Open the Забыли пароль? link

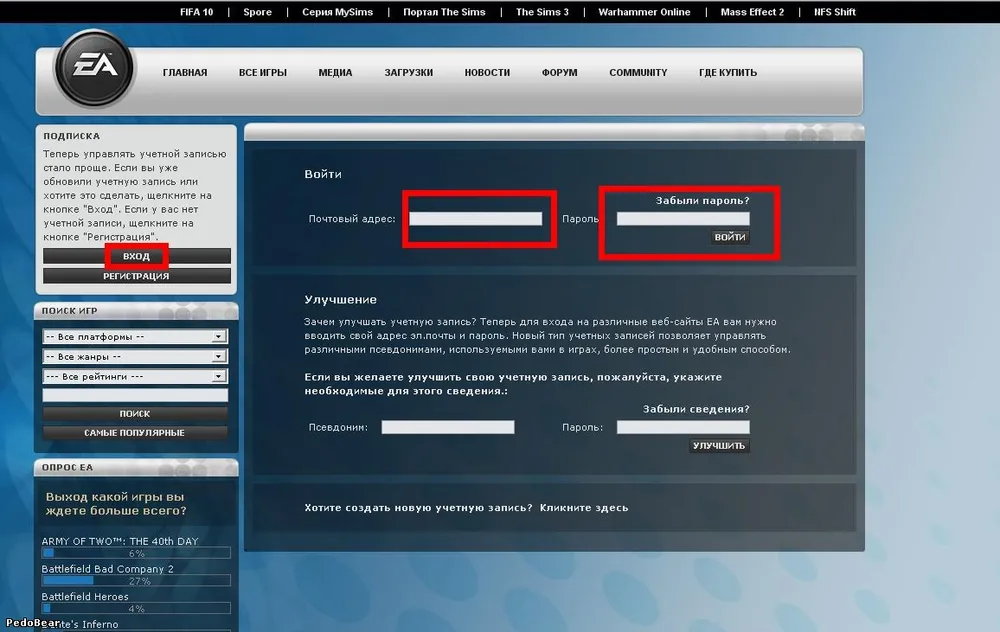(x=702, y=201)
